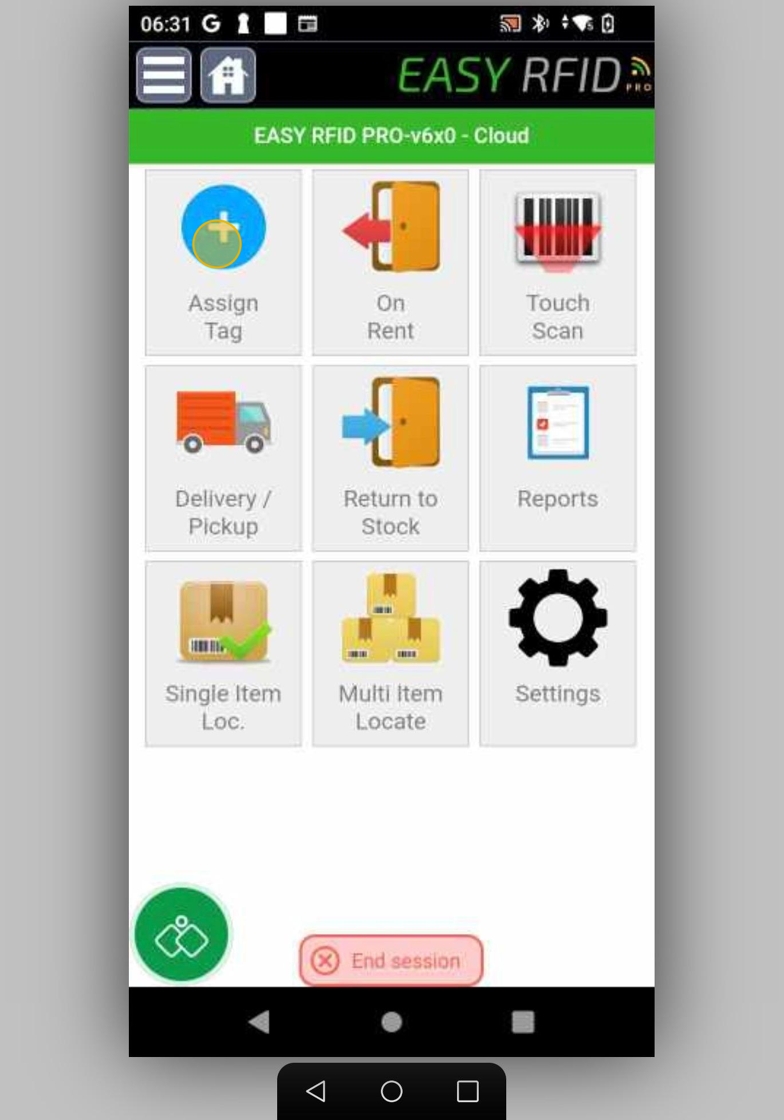Open Single Item Loc. tile
The image size is (784, 1120).
[x=223, y=654]
